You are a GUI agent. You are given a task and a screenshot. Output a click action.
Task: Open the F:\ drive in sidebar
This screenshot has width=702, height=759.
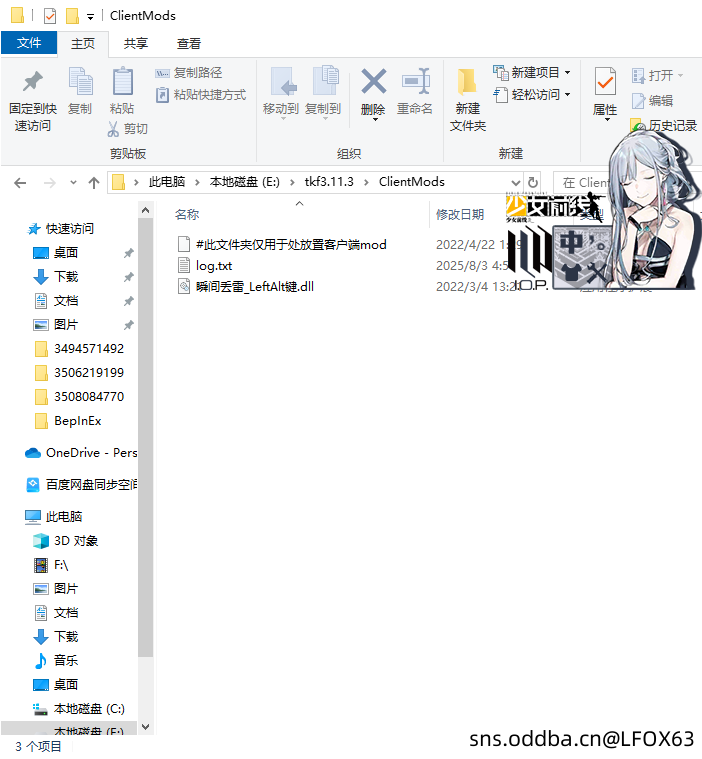coord(61,565)
